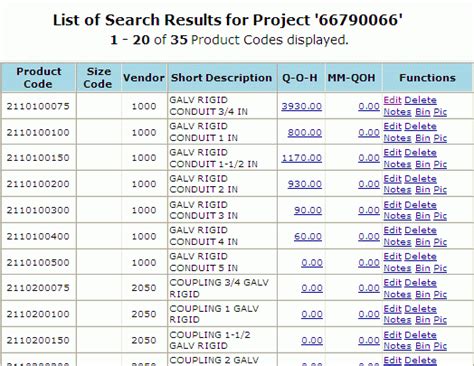Select vendor 2050 for product 2110200150
The image size is (474, 366).
[144, 340]
